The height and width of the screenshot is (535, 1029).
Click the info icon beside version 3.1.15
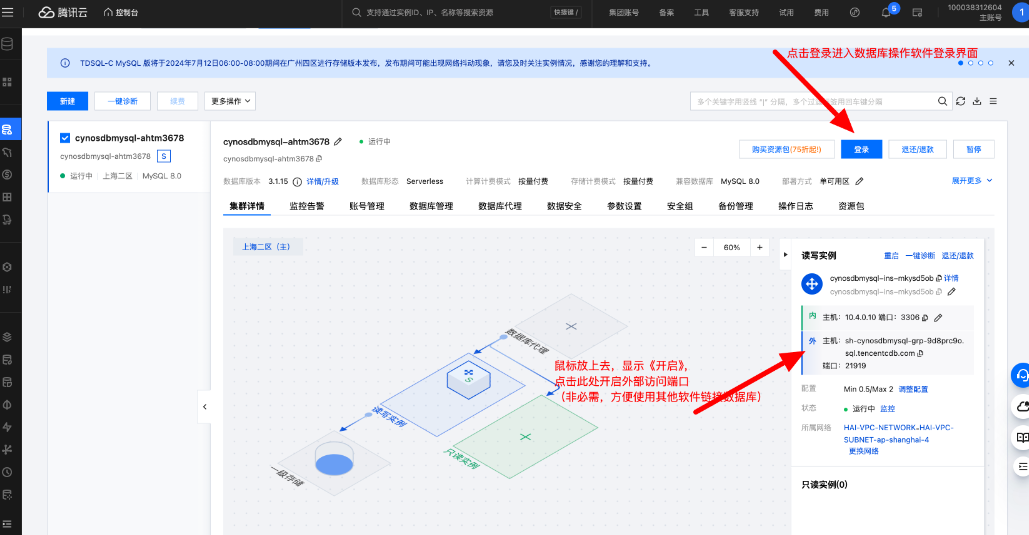[x=297, y=182]
